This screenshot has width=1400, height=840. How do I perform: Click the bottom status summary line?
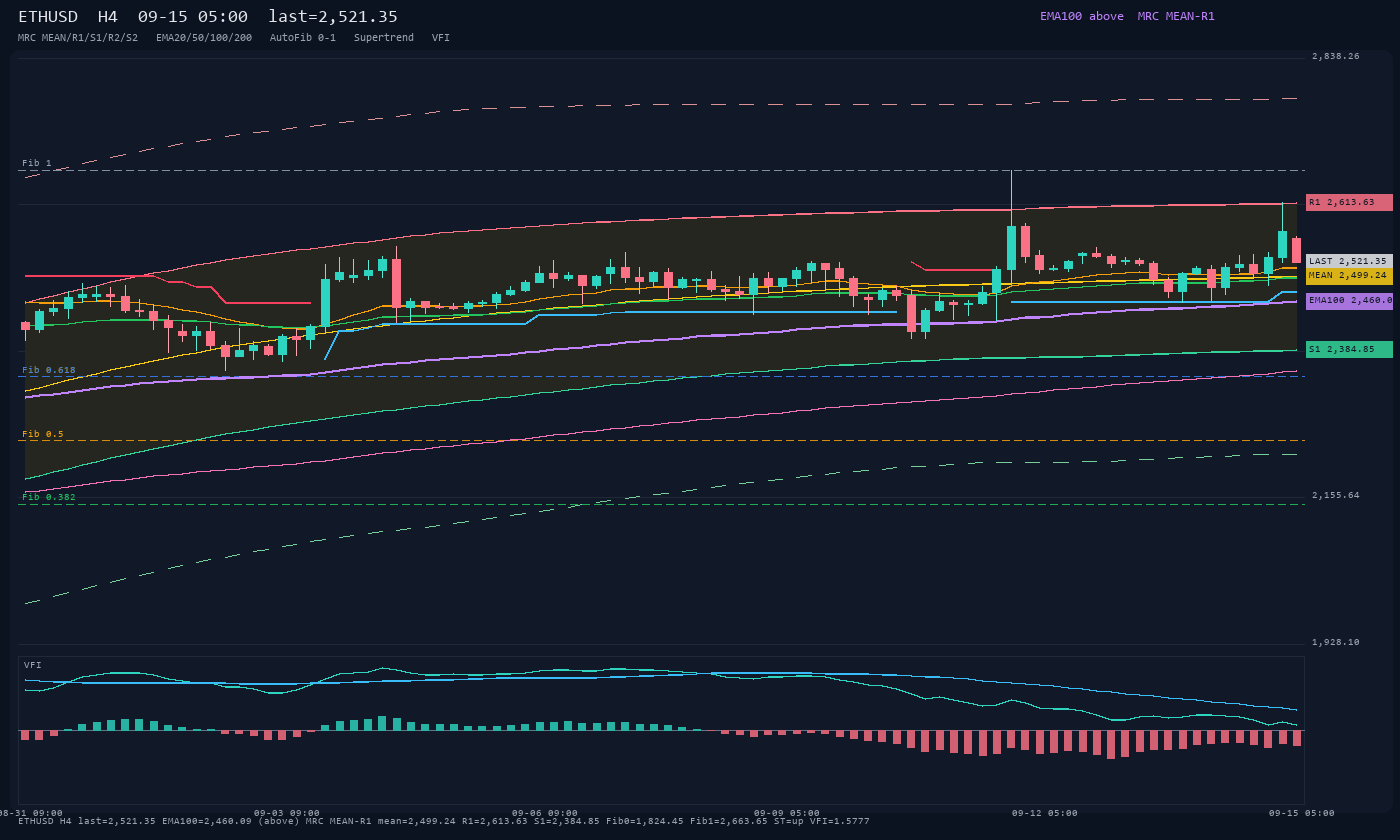pos(444,821)
